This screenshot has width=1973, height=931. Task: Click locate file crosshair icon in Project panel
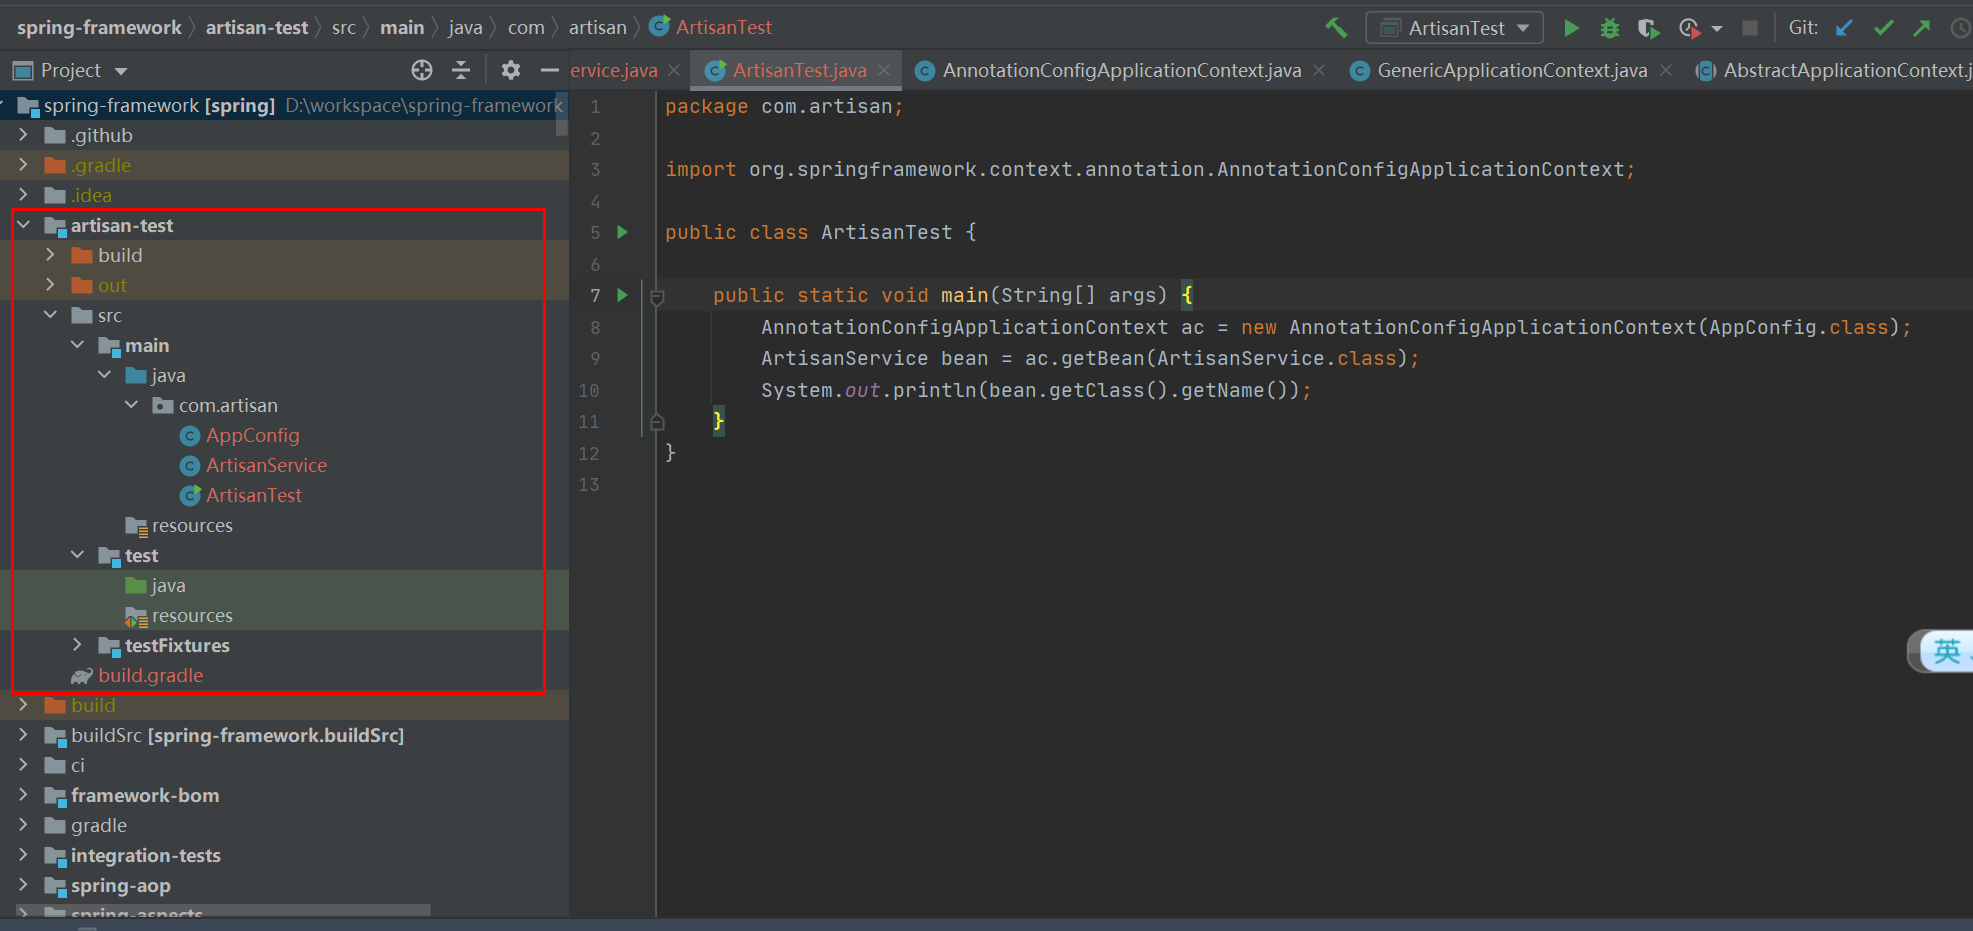(422, 70)
